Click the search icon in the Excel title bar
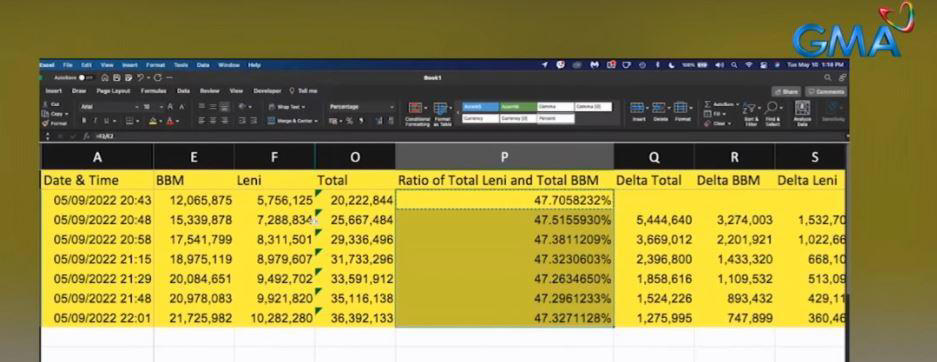This screenshot has height=362, width=937. pyautogui.click(x=828, y=78)
